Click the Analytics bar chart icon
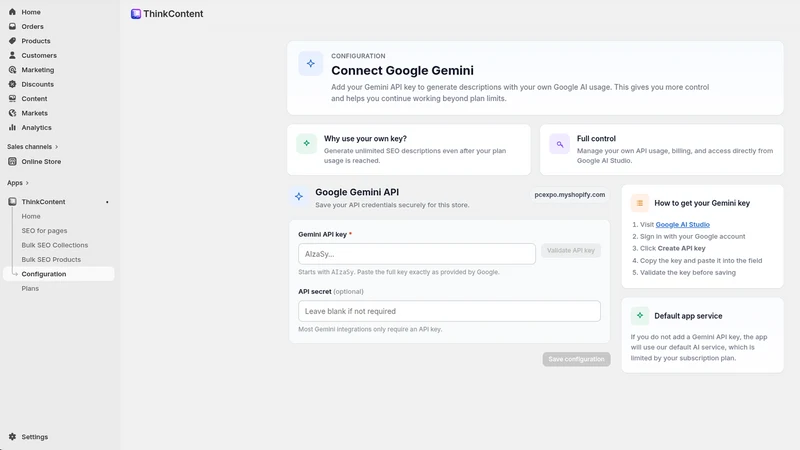 pos(12,128)
